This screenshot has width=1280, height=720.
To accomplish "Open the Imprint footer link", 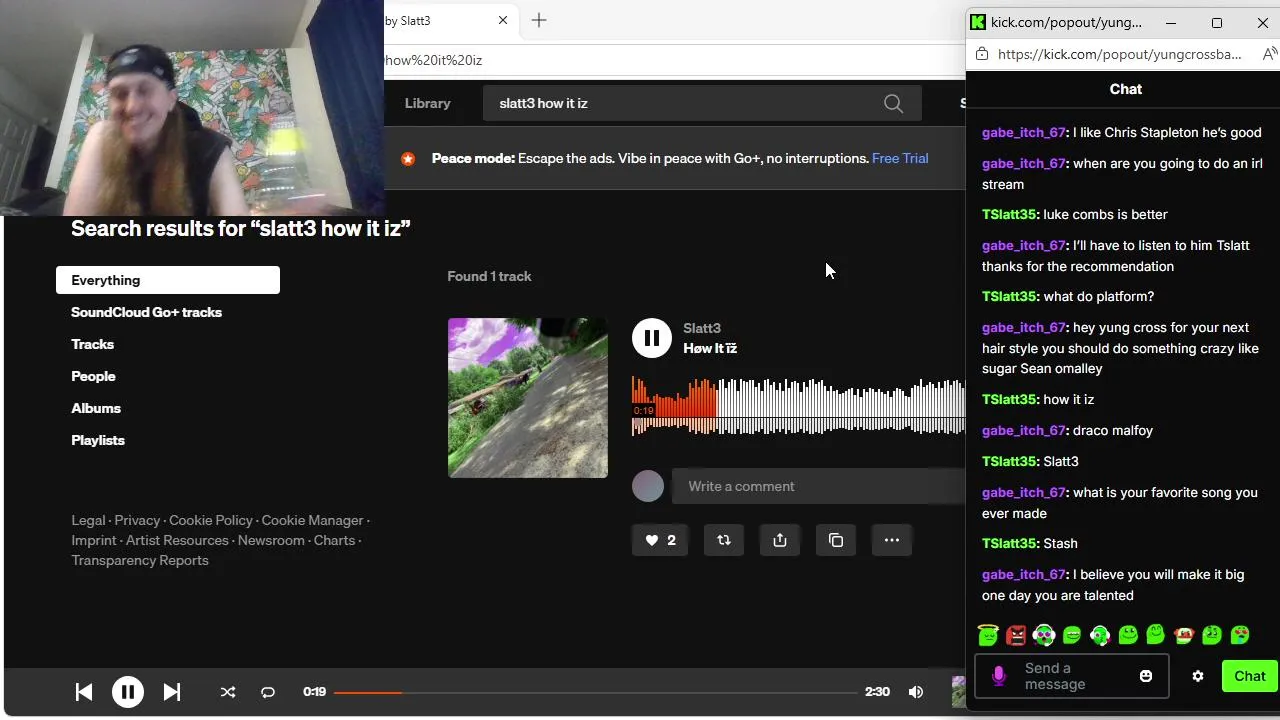I will click(94, 540).
